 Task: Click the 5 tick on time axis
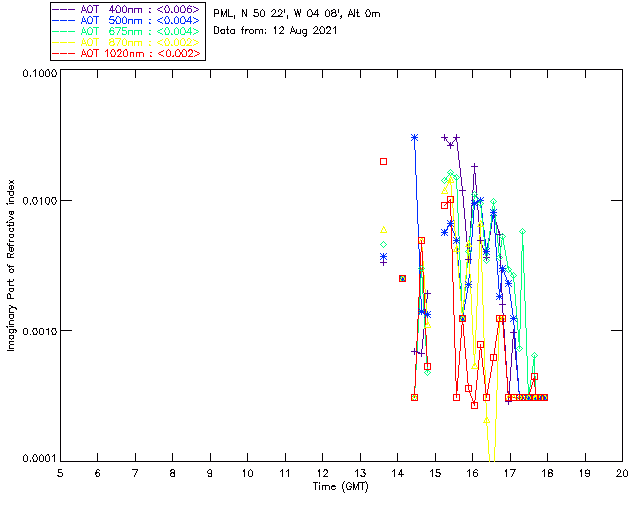[x=60, y=472]
